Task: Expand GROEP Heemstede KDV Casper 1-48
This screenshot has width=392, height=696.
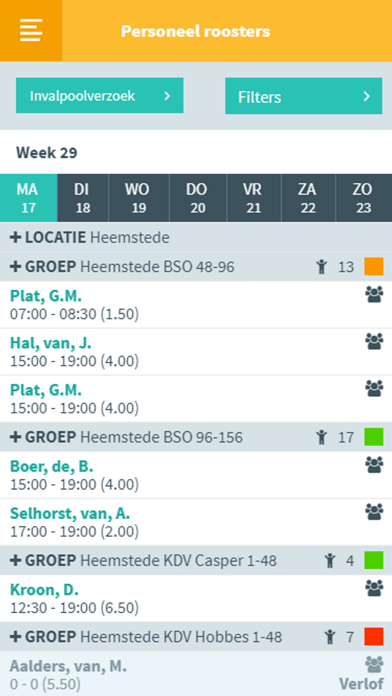Action: pos(15,561)
